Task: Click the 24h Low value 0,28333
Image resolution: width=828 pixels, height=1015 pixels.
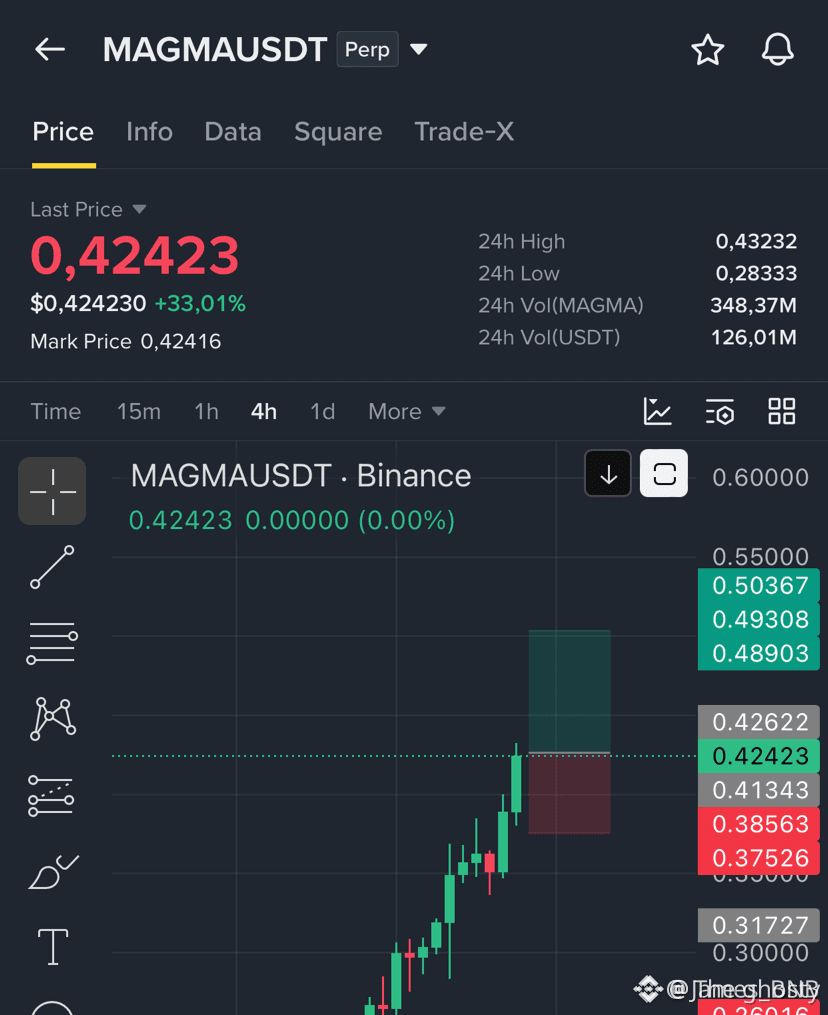Action: tap(756, 273)
